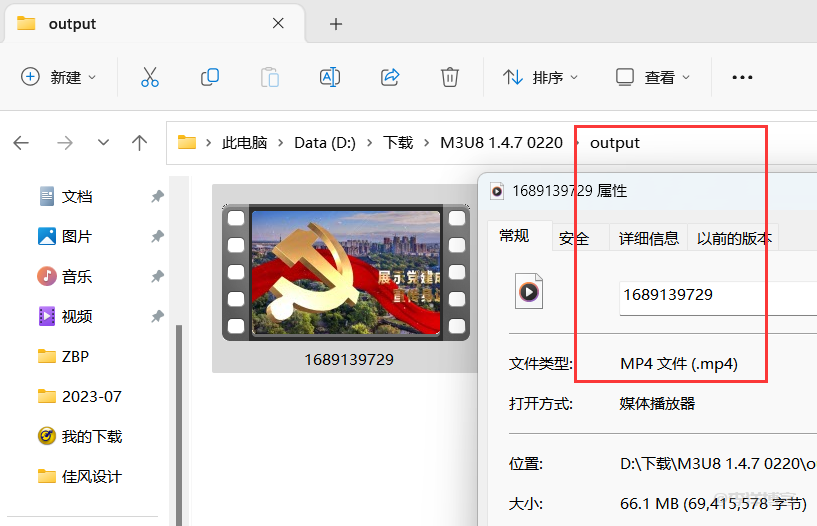Open 我的下载 folder in sidebar
Screen dimensions: 817x526
pyautogui.click(x=92, y=436)
